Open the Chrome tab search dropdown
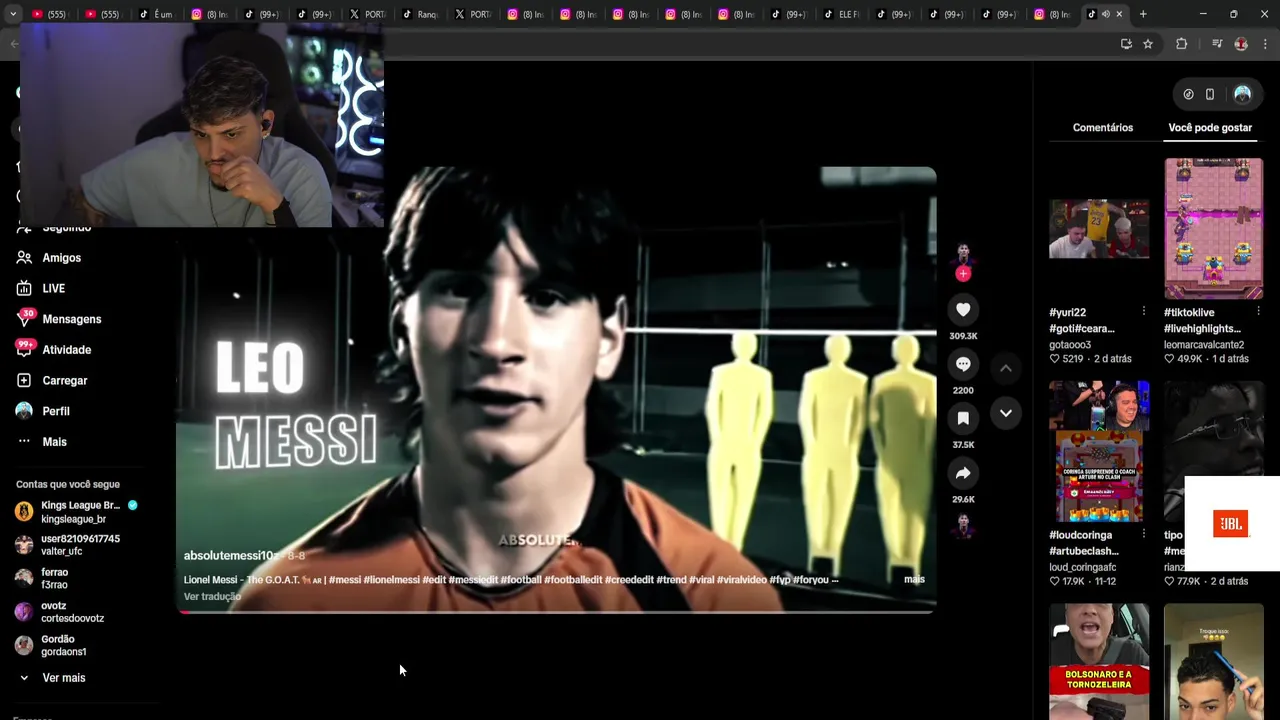Screen dimensions: 1280x720 13,14
